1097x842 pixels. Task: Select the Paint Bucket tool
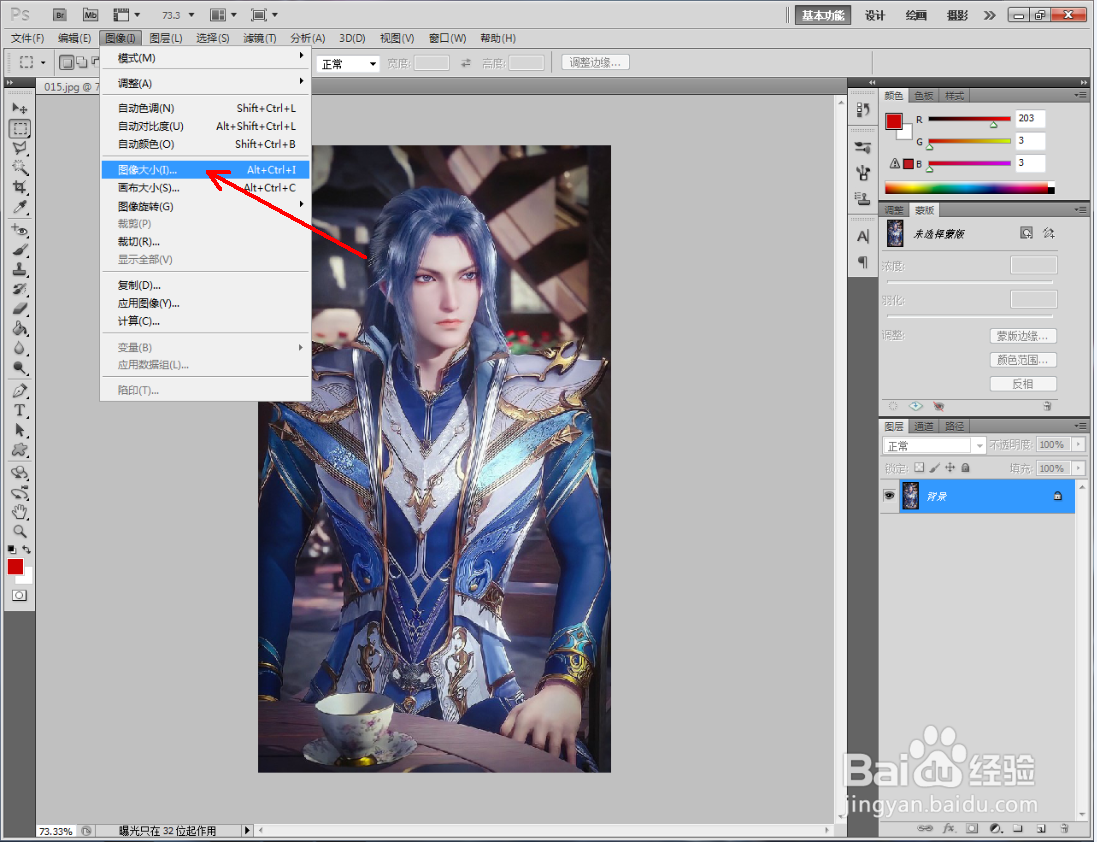click(20, 328)
